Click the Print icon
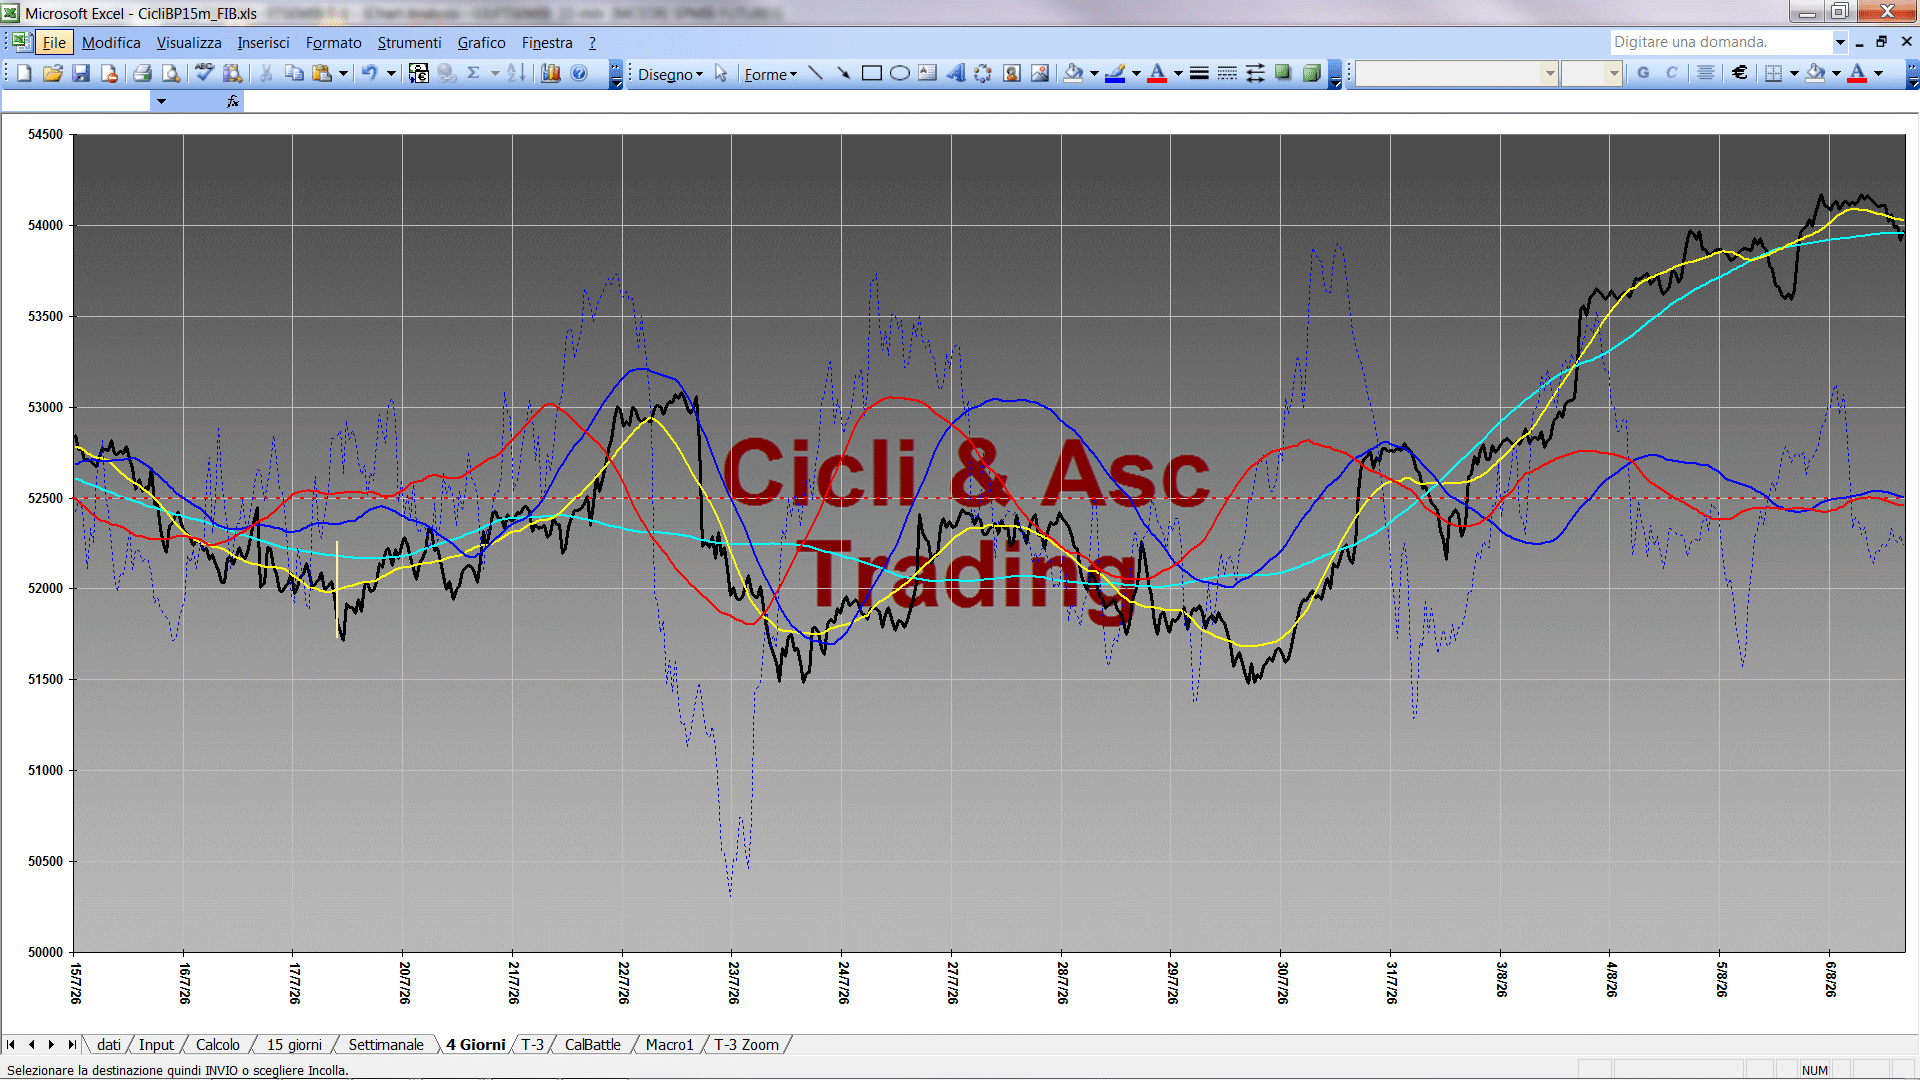 click(142, 73)
